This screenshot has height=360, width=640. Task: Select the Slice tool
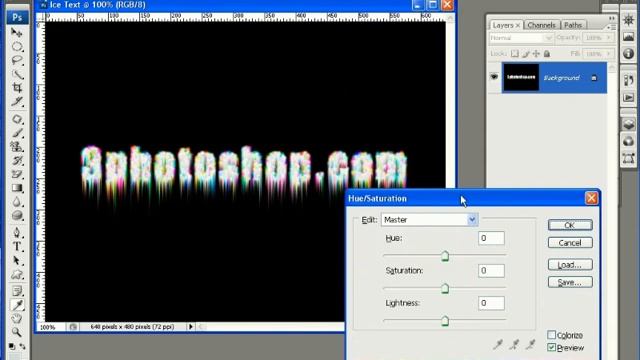(17, 102)
